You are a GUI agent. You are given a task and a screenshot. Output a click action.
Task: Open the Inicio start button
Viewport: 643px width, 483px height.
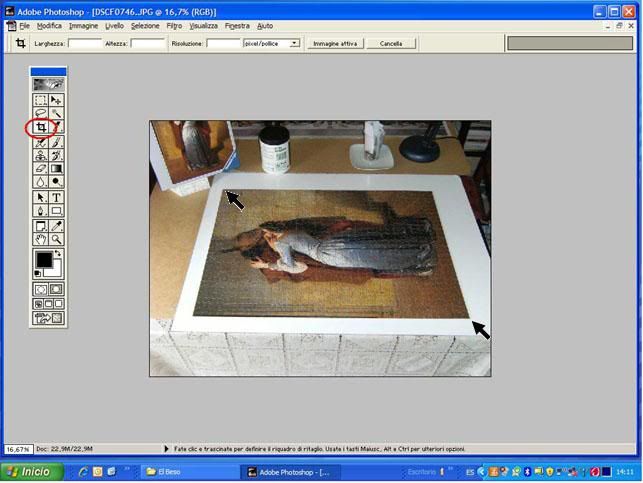(x=32, y=472)
